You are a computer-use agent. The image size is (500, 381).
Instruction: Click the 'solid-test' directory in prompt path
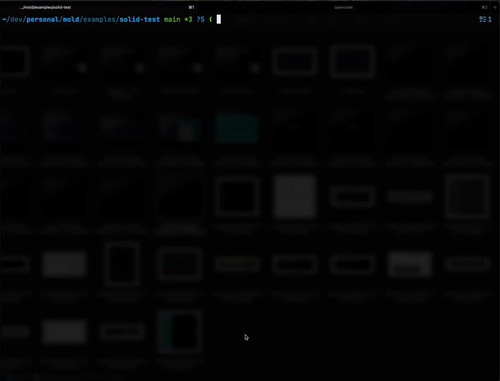(140, 19)
